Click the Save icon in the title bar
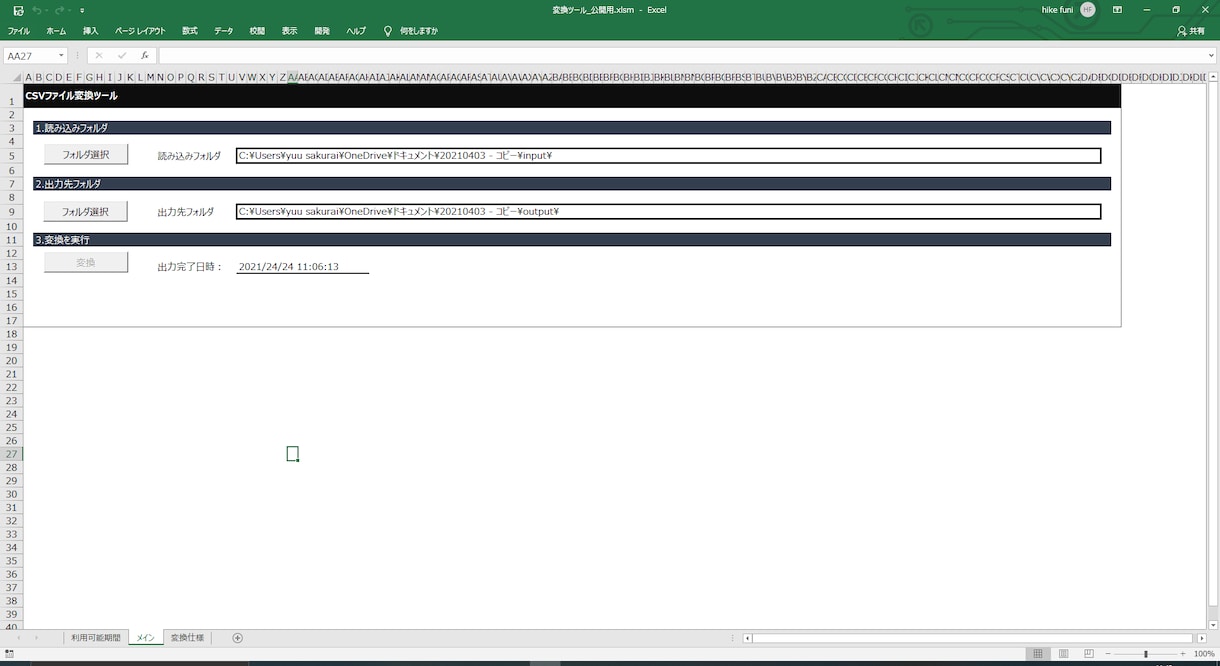The height and width of the screenshot is (666, 1220). point(18,10)
